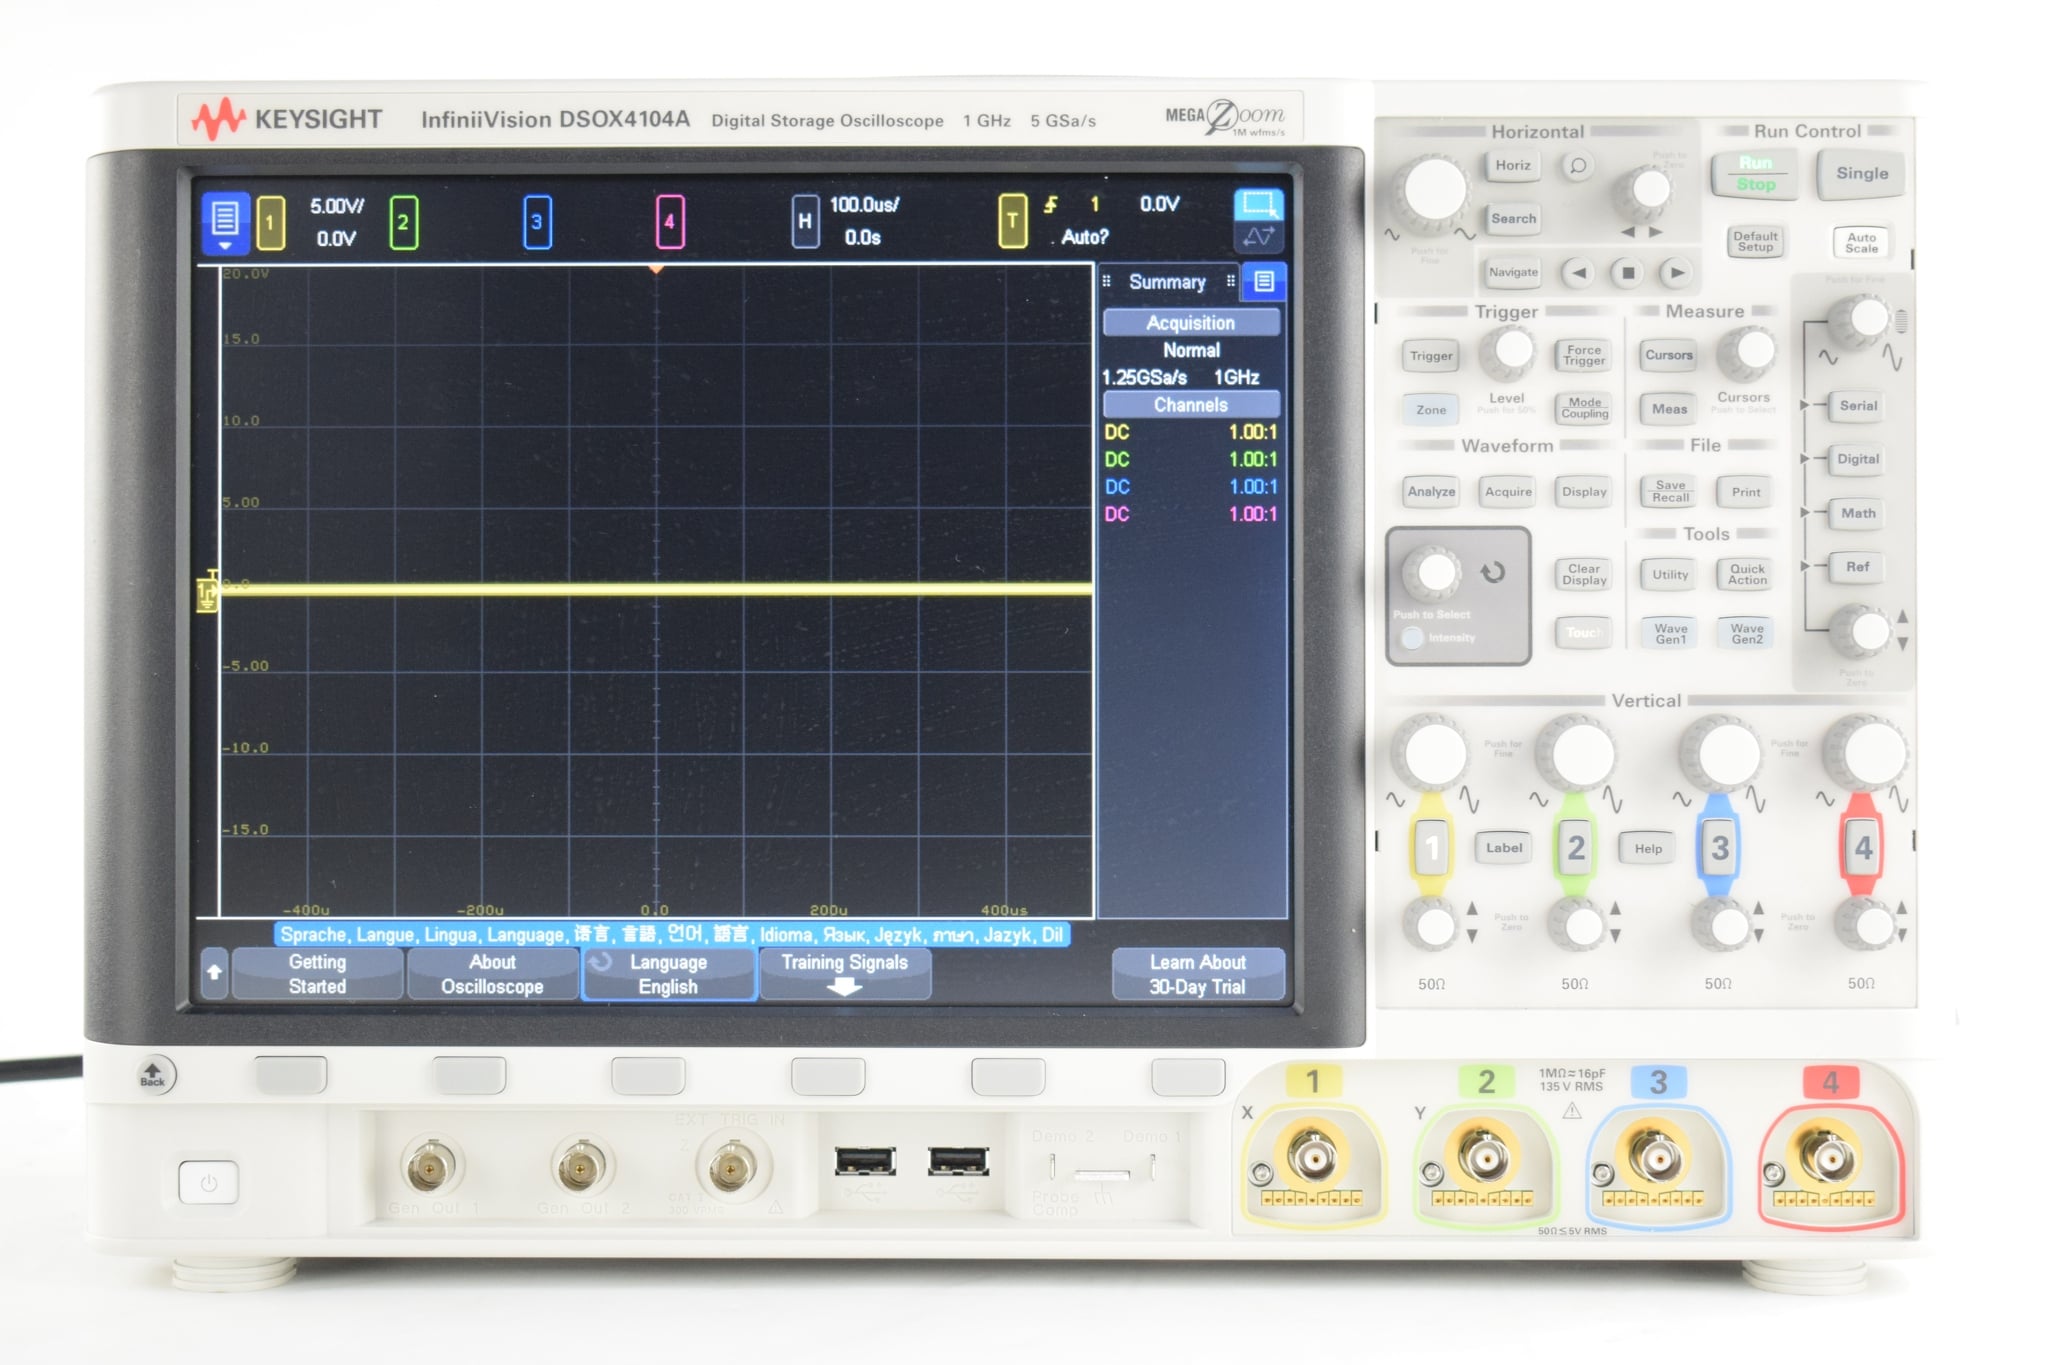Screen dimensions: 2048x1365
Task: Expand the Training Signals softkey menu
Action: (845, 974)
